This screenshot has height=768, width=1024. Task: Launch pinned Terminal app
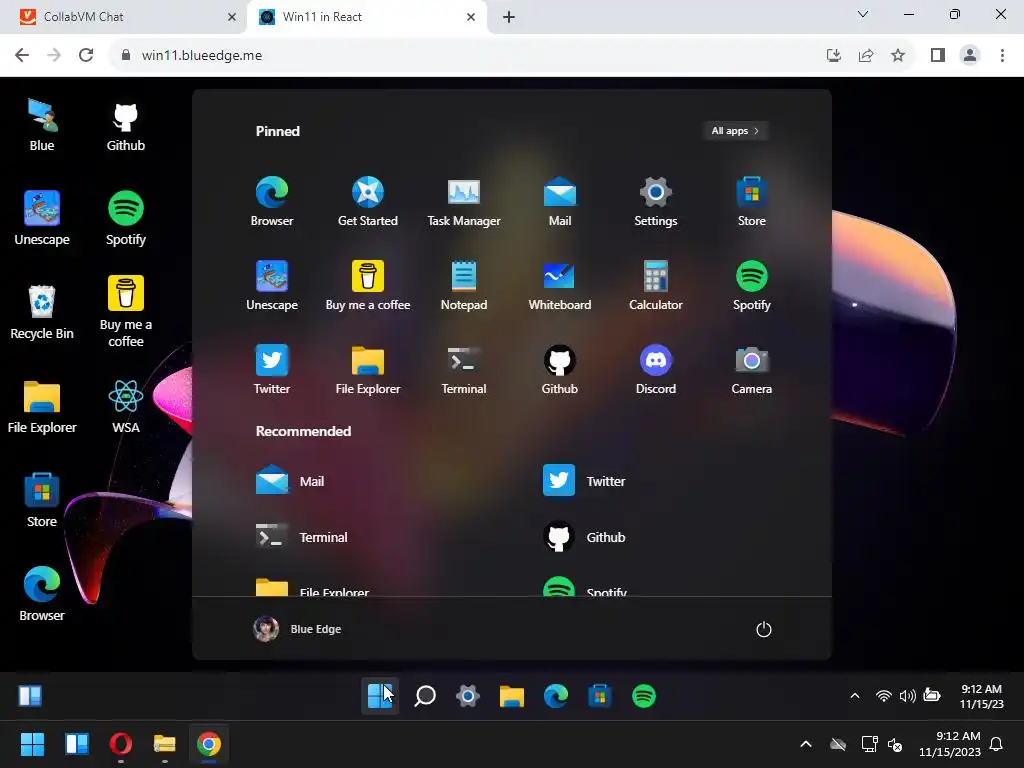point(464,369)
